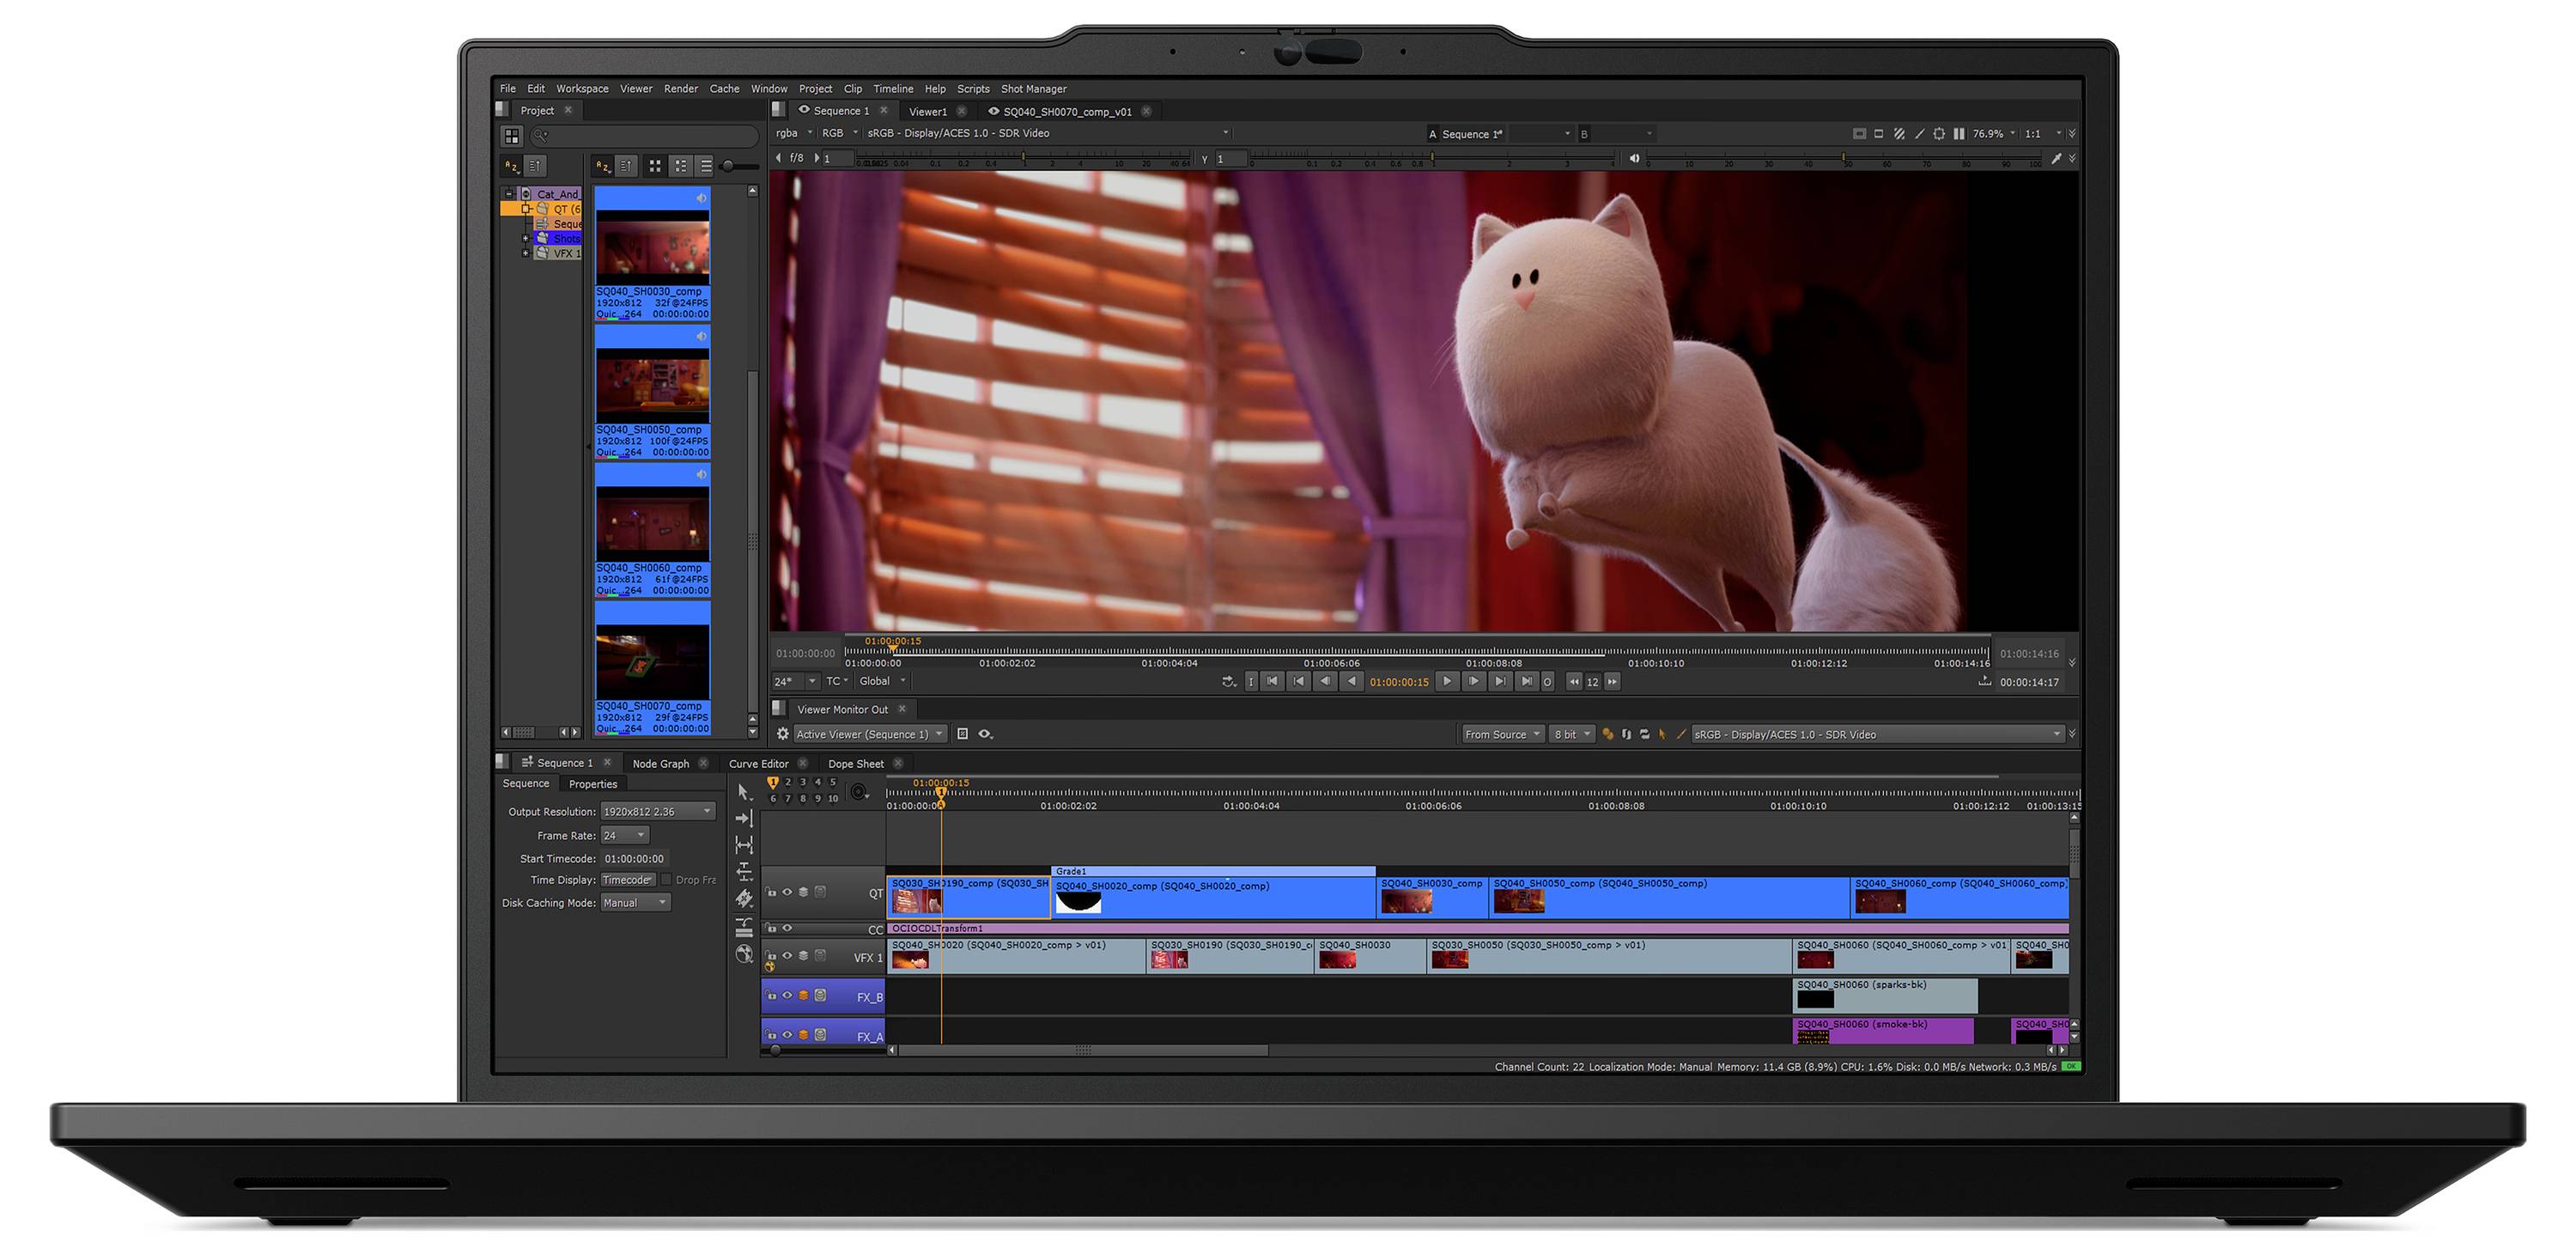The image size is (2576, 1255).
Task: Enable the Drop Frame checkbox
Action: [x=666, y=880]
